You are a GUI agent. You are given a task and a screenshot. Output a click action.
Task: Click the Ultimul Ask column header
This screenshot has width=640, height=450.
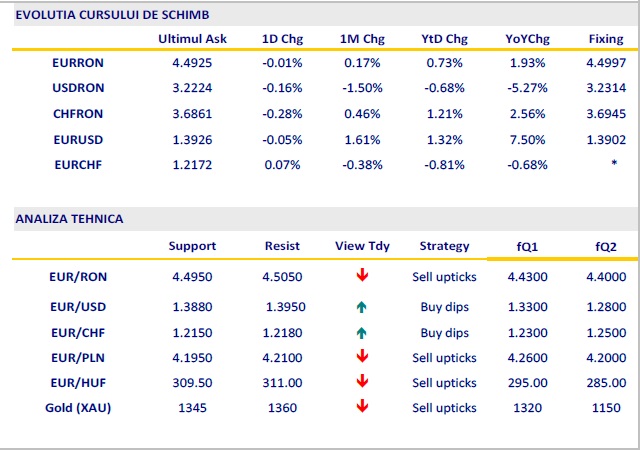(193, 39)
